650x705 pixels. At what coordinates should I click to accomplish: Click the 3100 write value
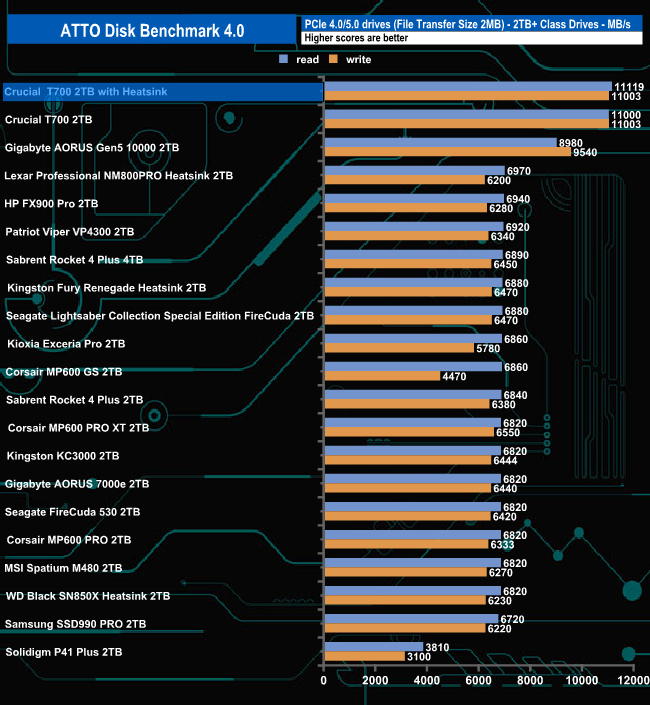[419, 656]
